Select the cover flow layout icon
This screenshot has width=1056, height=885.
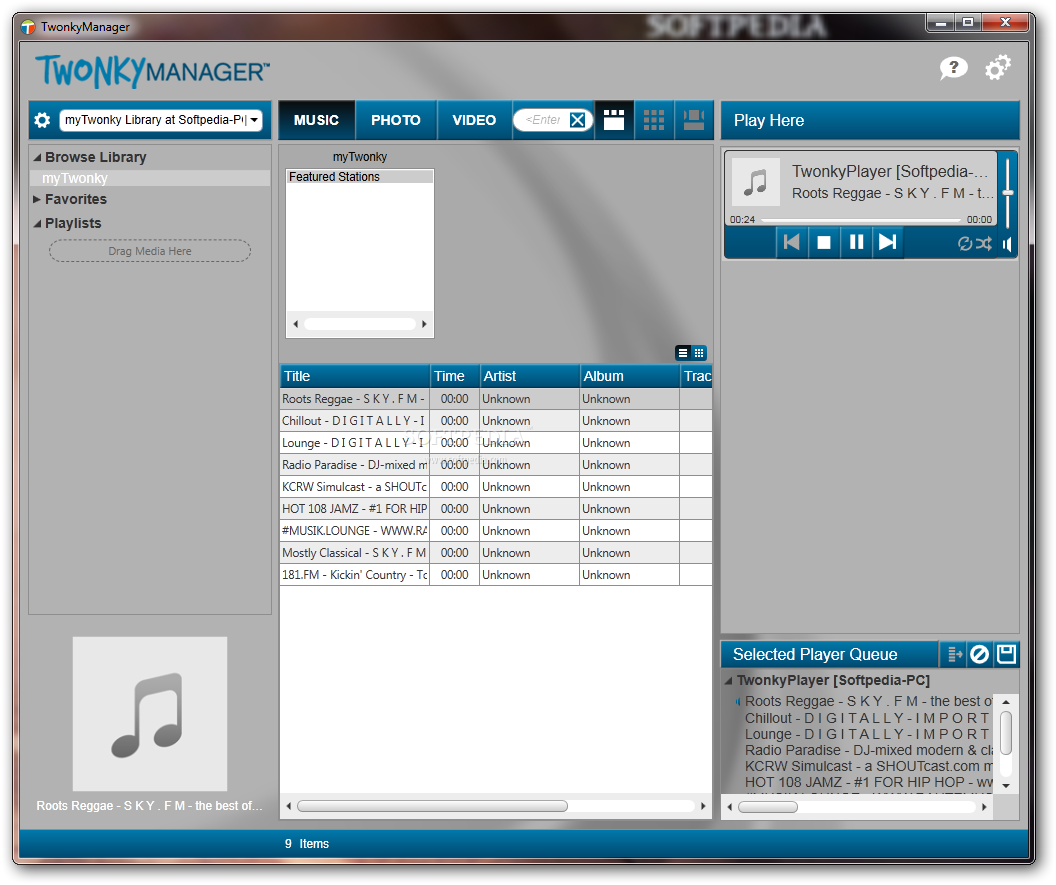694,120
